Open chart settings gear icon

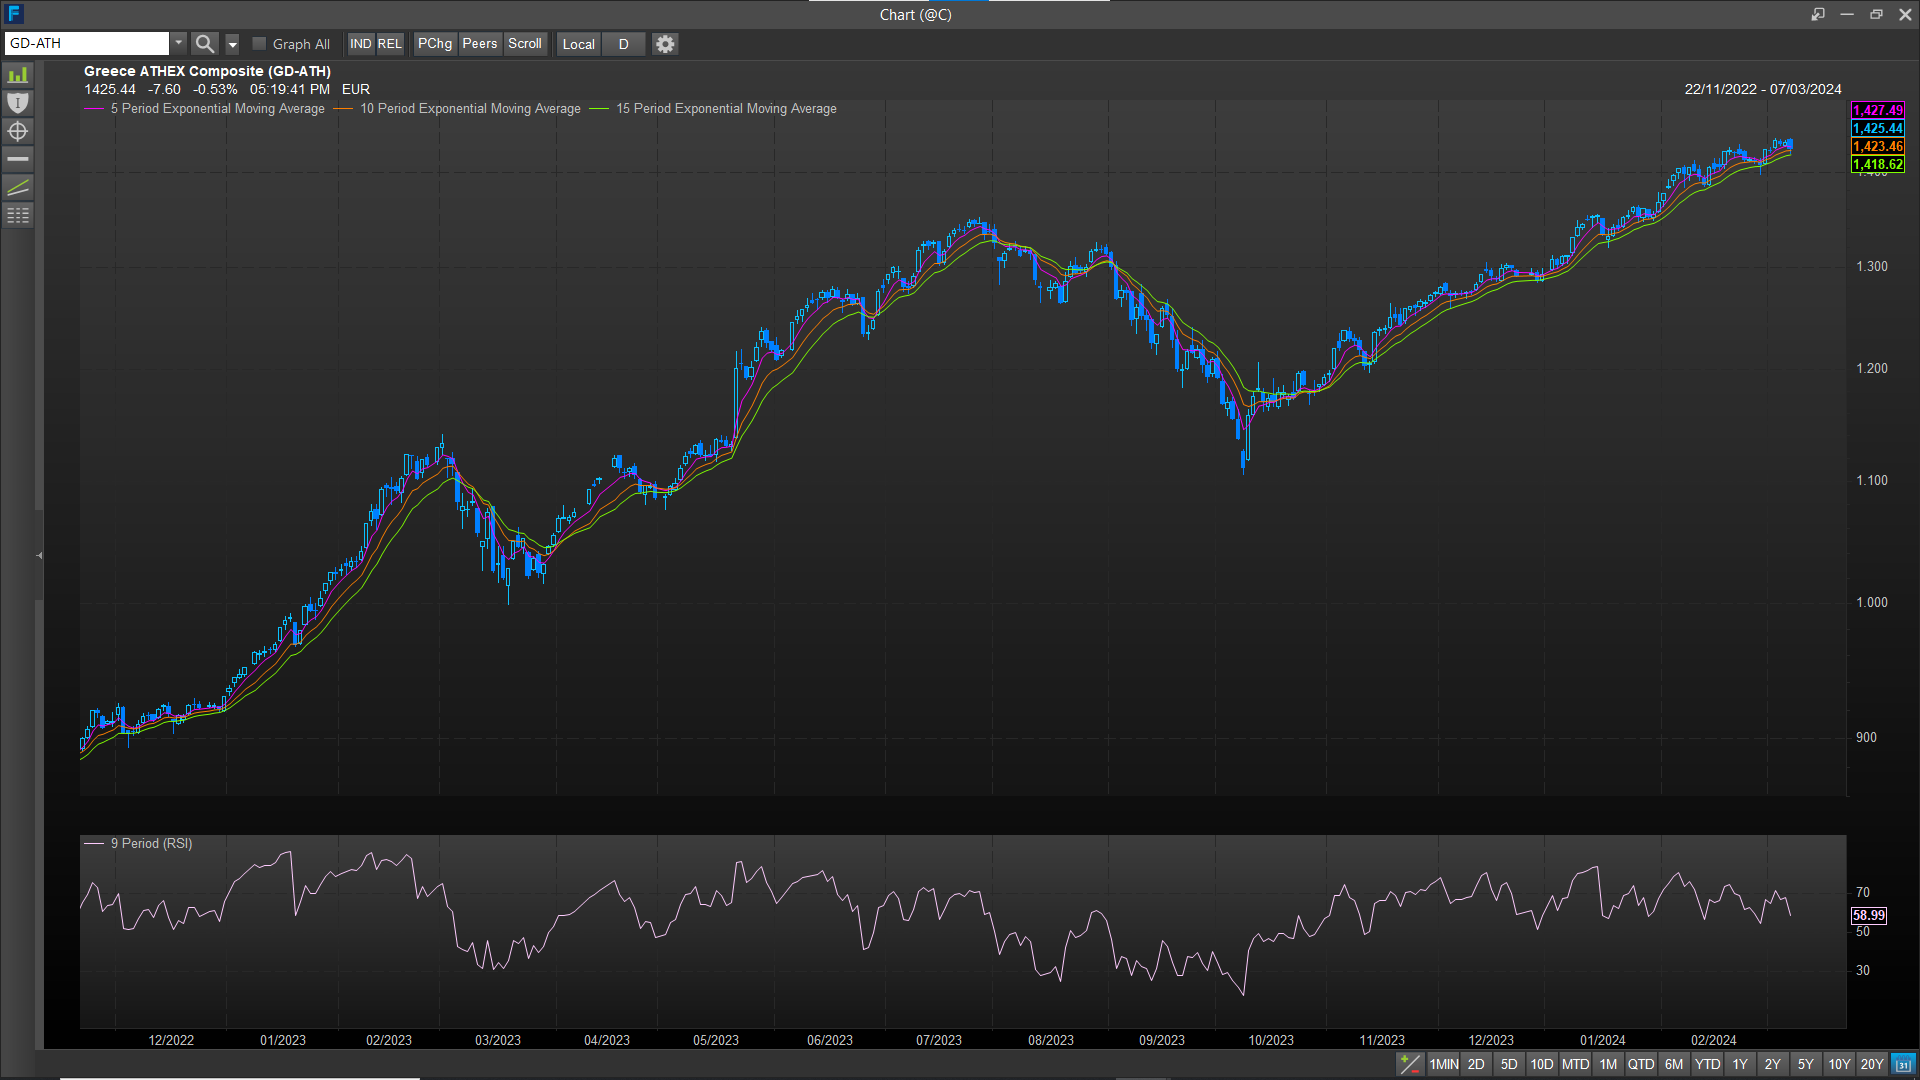click(x=665, y=44)
